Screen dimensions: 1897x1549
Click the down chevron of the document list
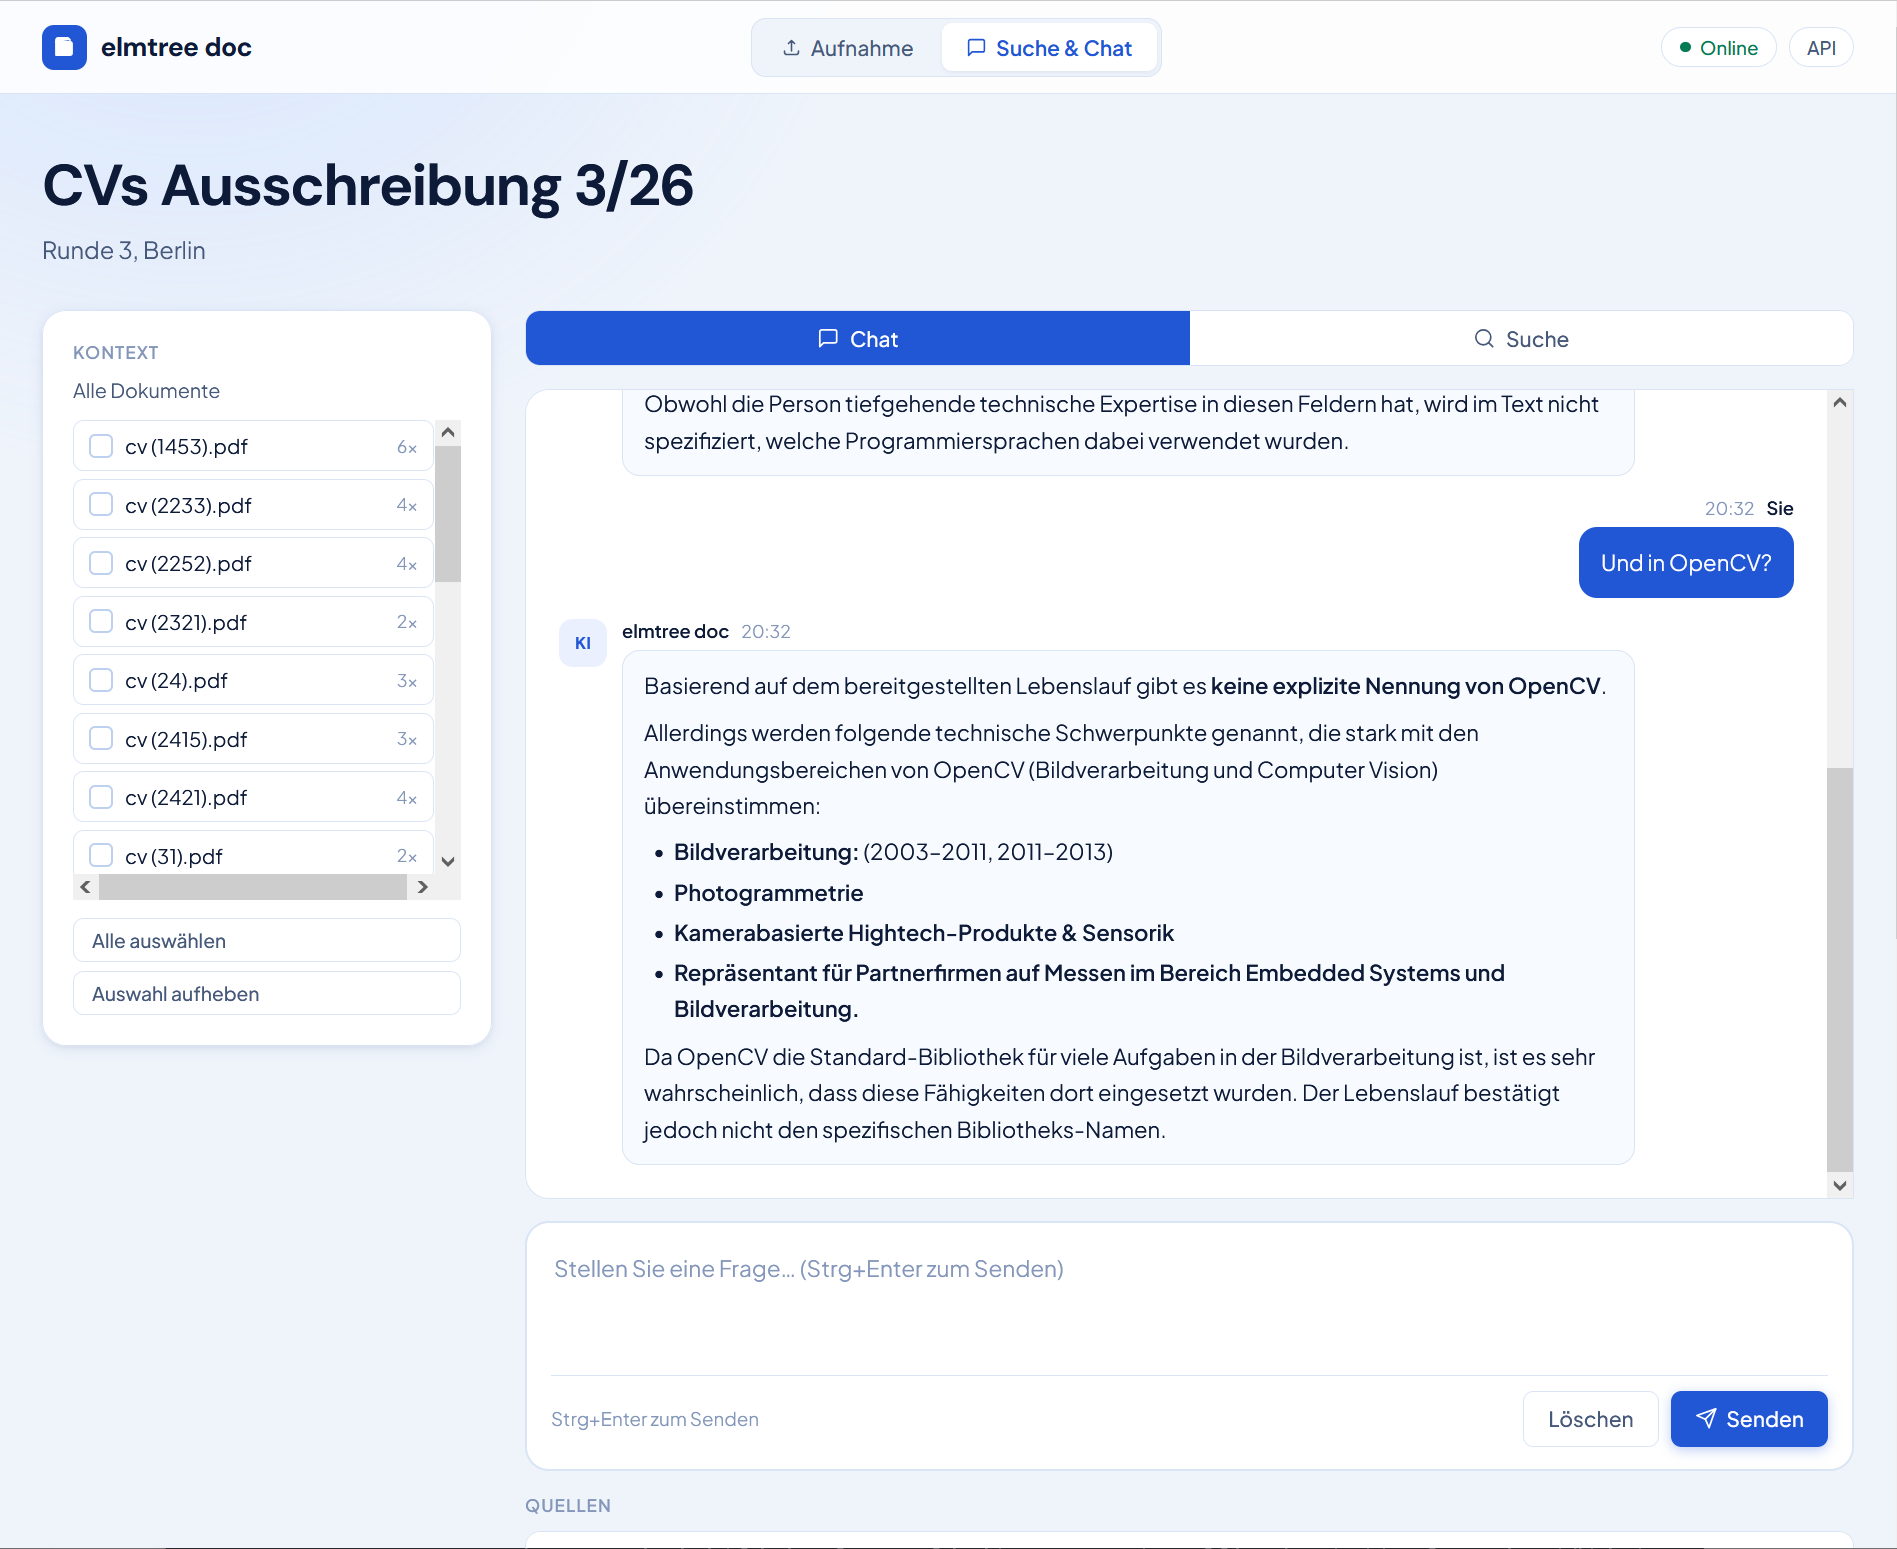(448, 861)
